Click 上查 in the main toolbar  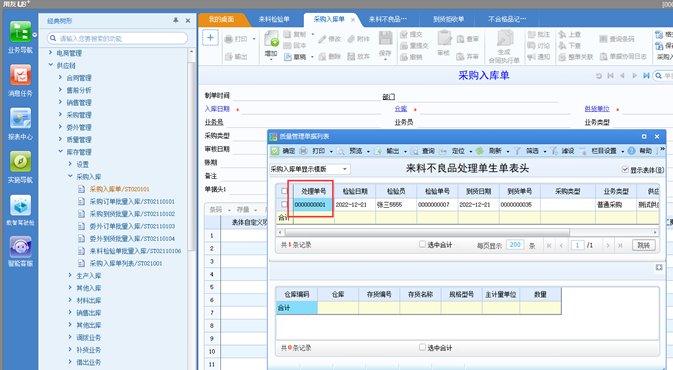[x=570, y=34]
